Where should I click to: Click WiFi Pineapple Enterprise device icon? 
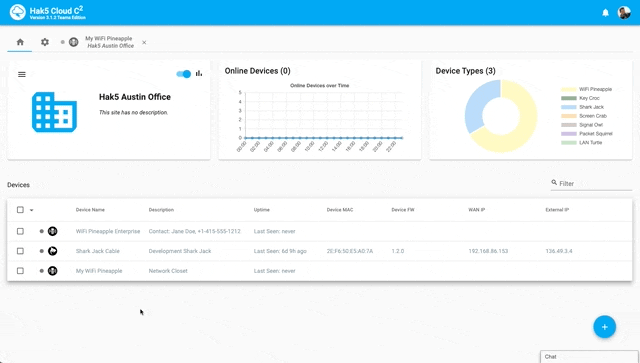[52, 232]
